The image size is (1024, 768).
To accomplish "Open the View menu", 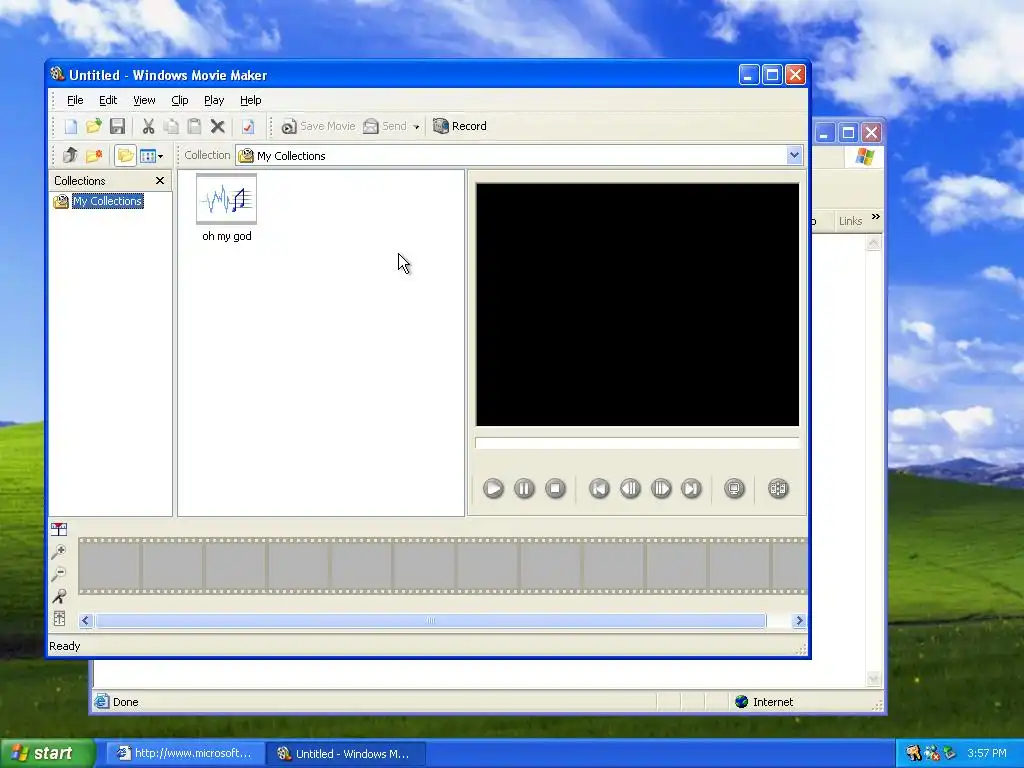I will click(144, 100).
